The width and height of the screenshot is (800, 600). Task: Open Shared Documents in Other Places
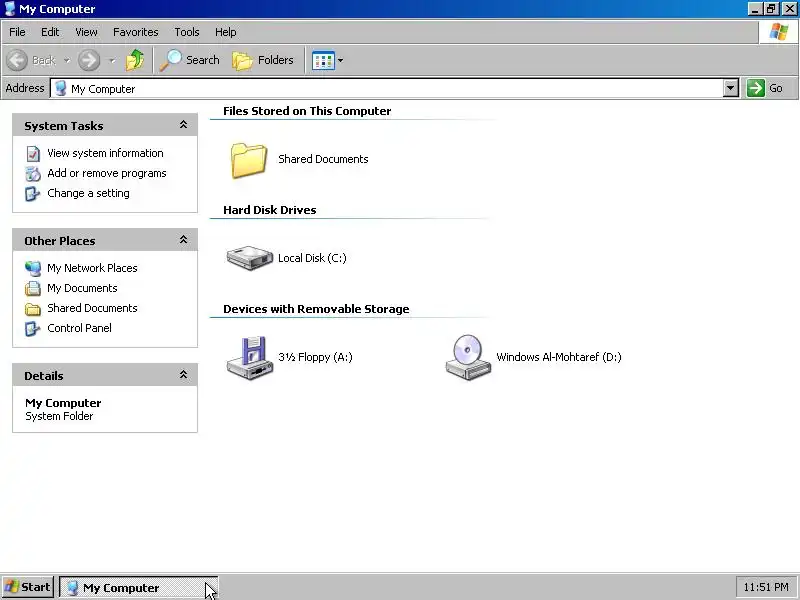pos(92,308)
